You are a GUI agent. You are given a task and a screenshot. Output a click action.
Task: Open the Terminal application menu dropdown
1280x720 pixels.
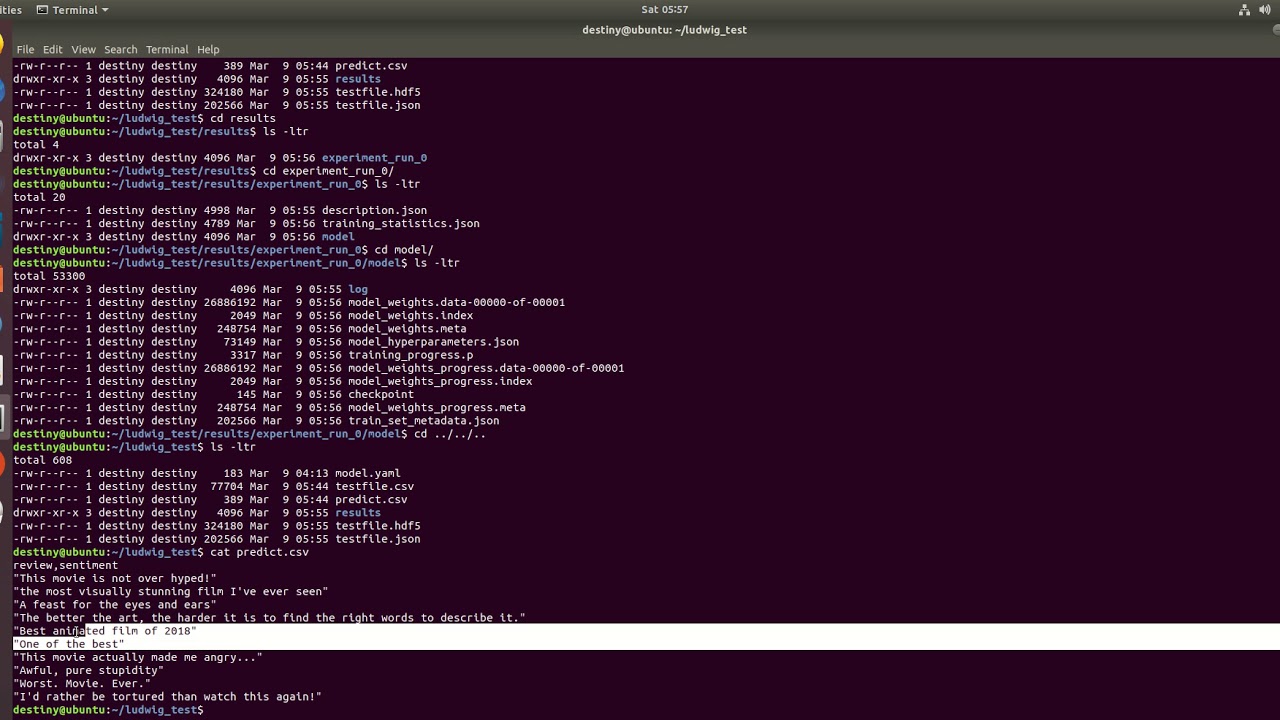(x=72, y=10)
